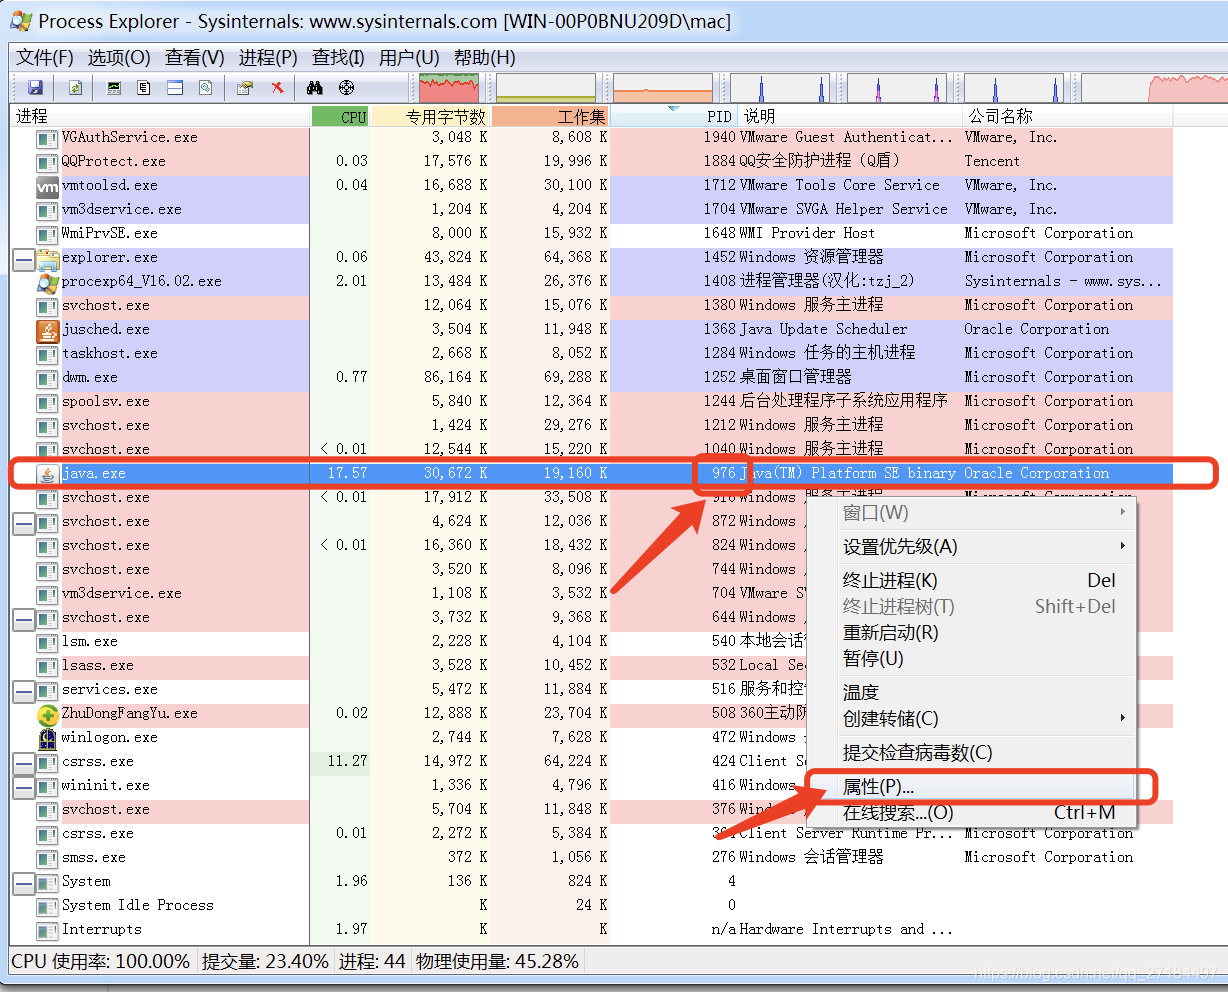Click the folder icon beside explorer.exe

tap(47, 258)
